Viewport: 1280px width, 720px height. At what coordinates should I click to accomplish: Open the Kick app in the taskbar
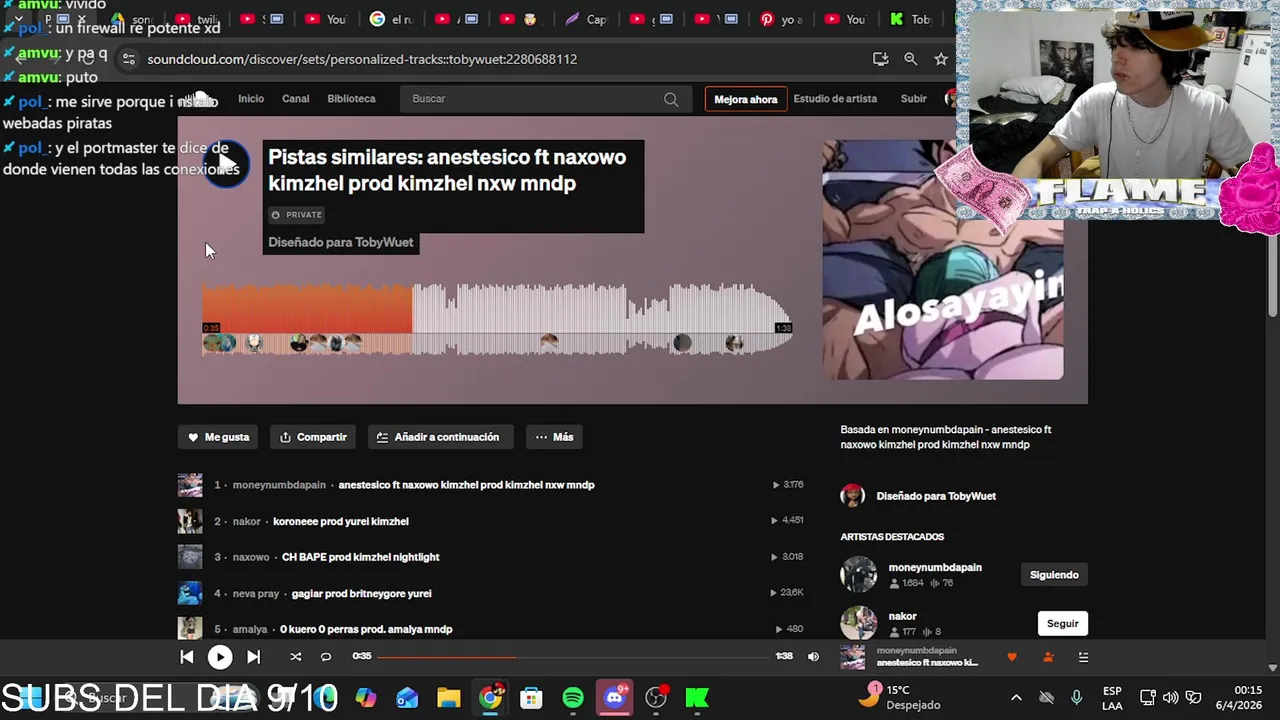click(x=697, y=698)
